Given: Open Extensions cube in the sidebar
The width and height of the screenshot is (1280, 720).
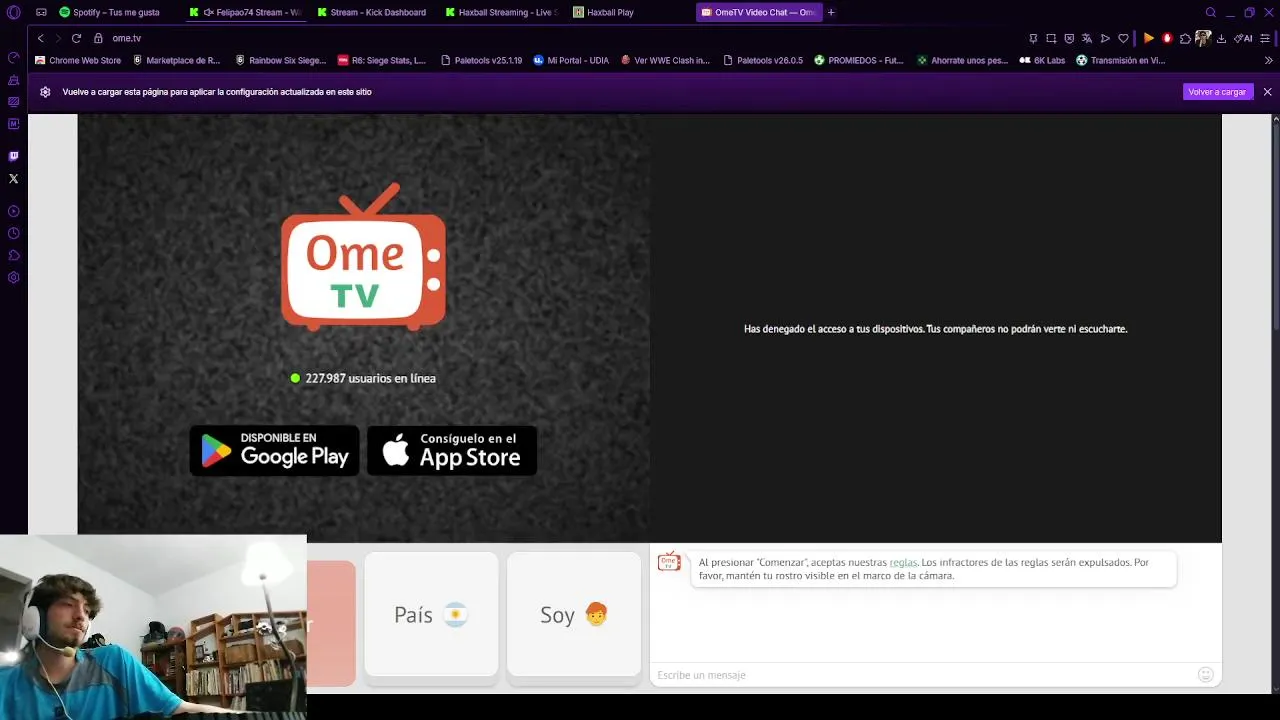Looking at the screenshot, I should coord(13,255).
